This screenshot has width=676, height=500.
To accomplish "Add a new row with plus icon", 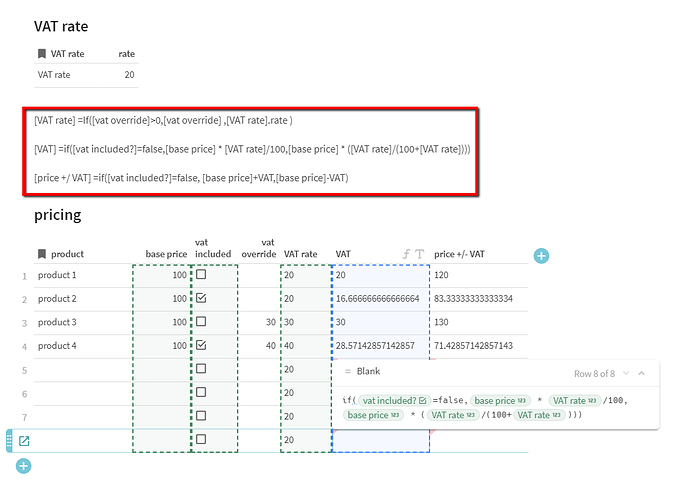I will [24, 466].
